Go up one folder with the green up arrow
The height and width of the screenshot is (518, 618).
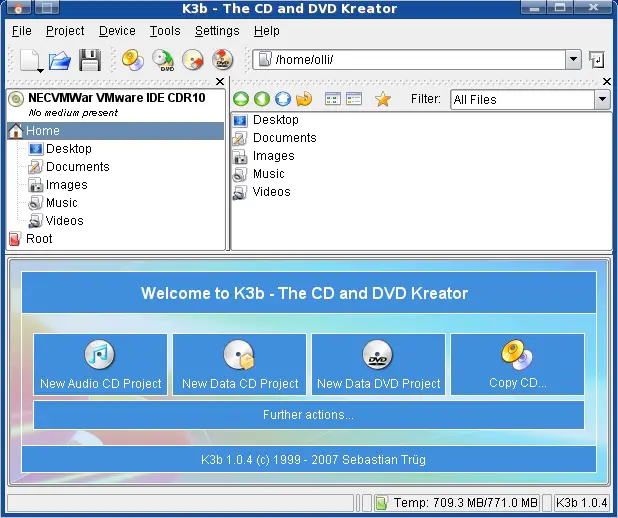click(241, 99)
